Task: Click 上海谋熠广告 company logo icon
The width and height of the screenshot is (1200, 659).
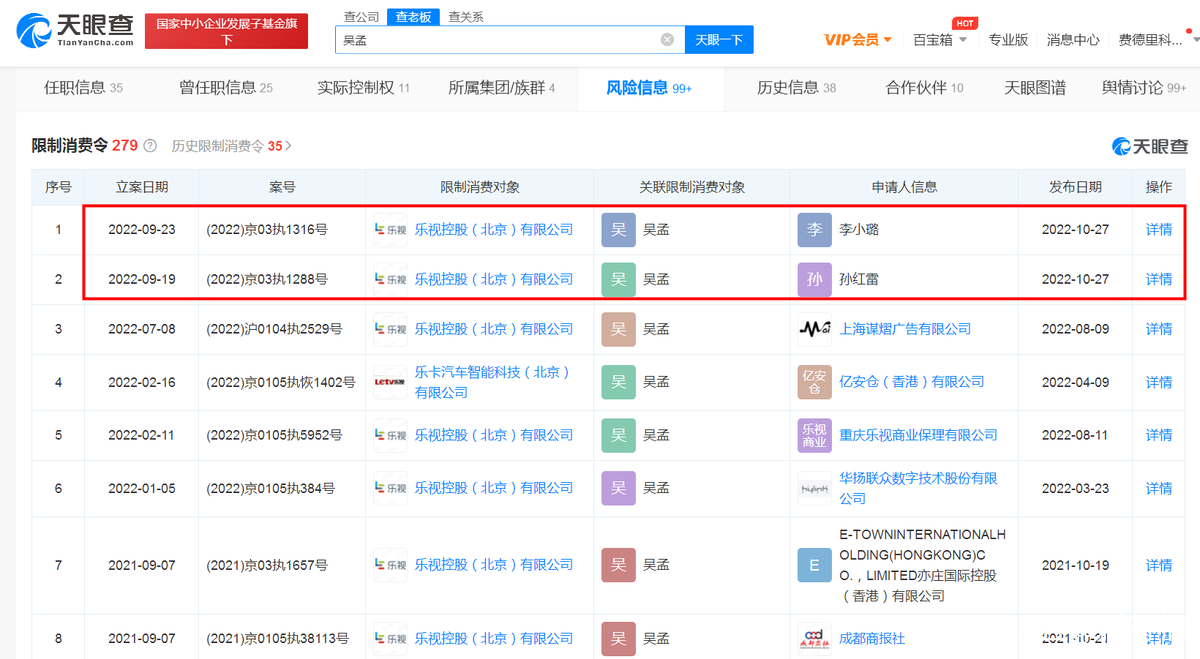Action: [814, 329]
